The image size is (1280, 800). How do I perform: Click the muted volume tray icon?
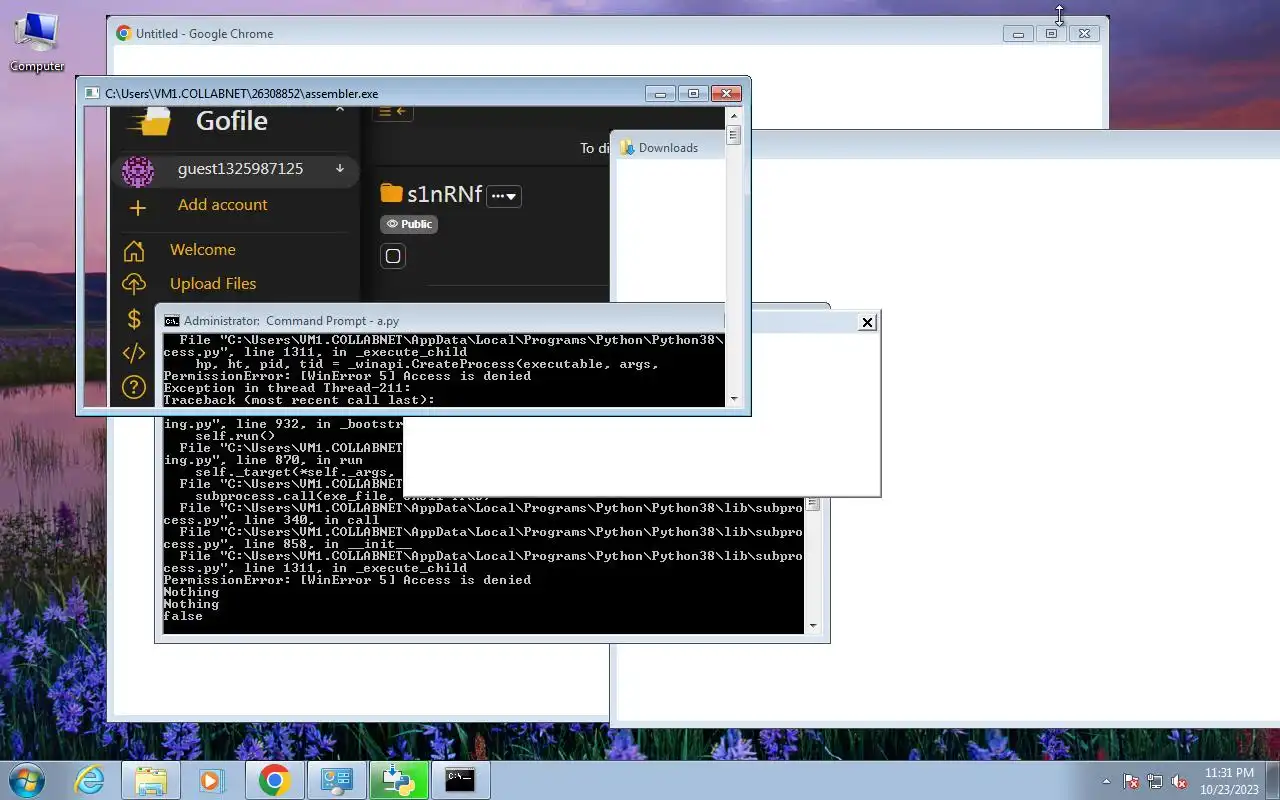click(x=1179, y=782)
